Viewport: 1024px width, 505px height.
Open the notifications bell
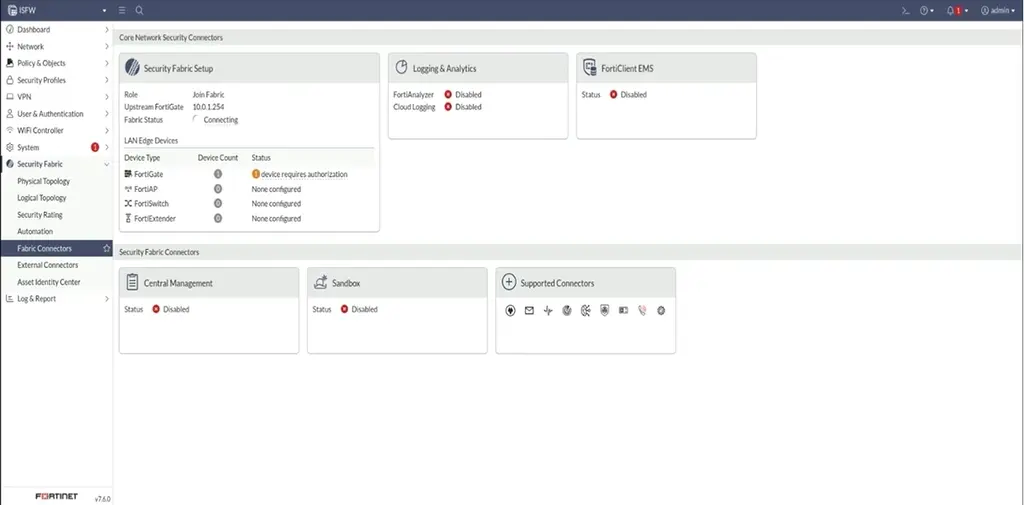pos(957,11)
